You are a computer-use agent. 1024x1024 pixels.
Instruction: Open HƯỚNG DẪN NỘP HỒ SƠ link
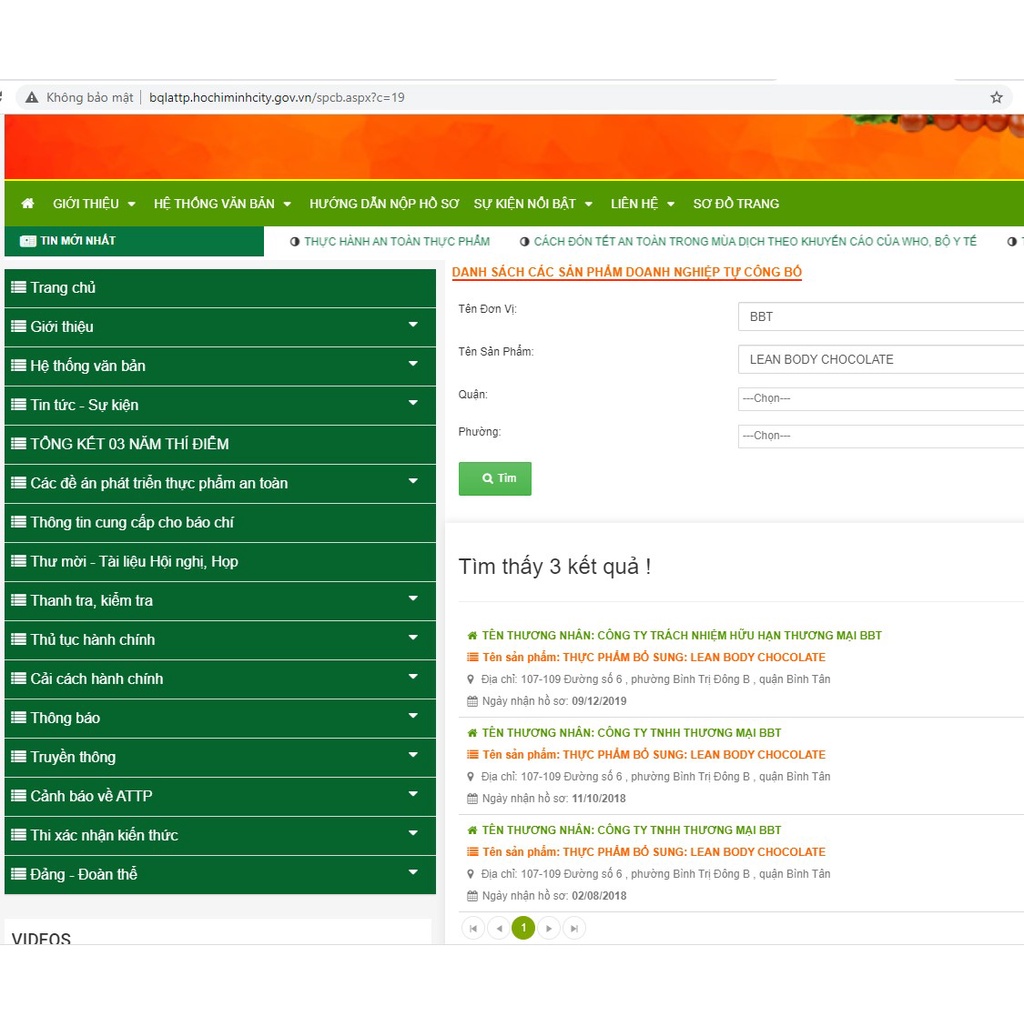click(x=384, y=204)
